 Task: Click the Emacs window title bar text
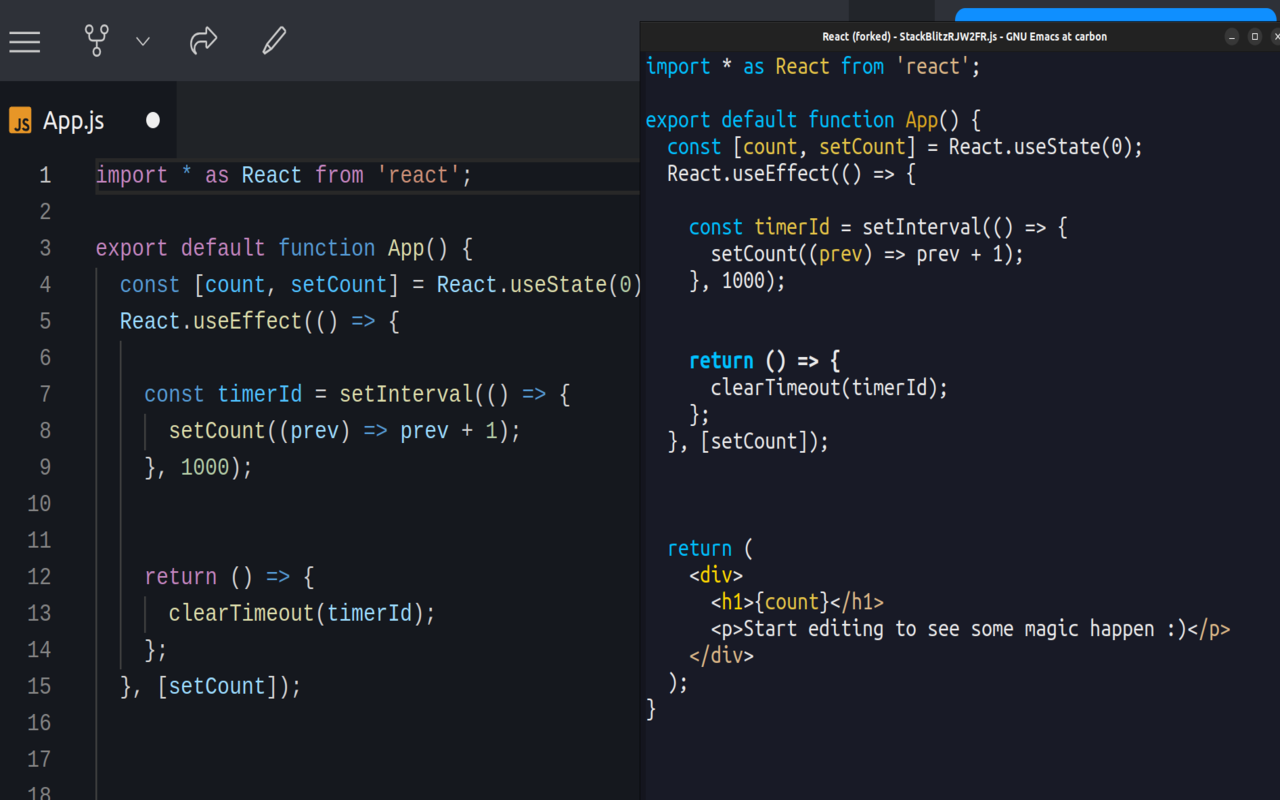[964, 37]
